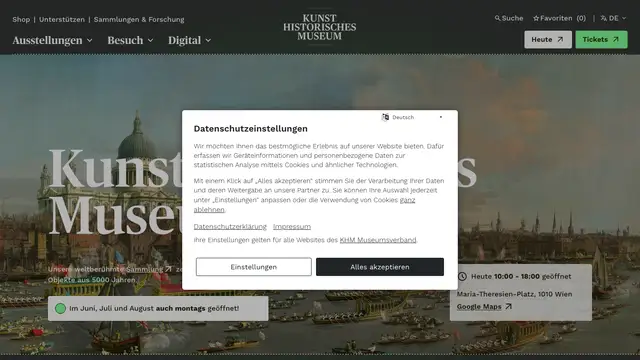Click the search magnifier icon
Image resolution: width=640 pixels, height=360 pixels.
497,18
